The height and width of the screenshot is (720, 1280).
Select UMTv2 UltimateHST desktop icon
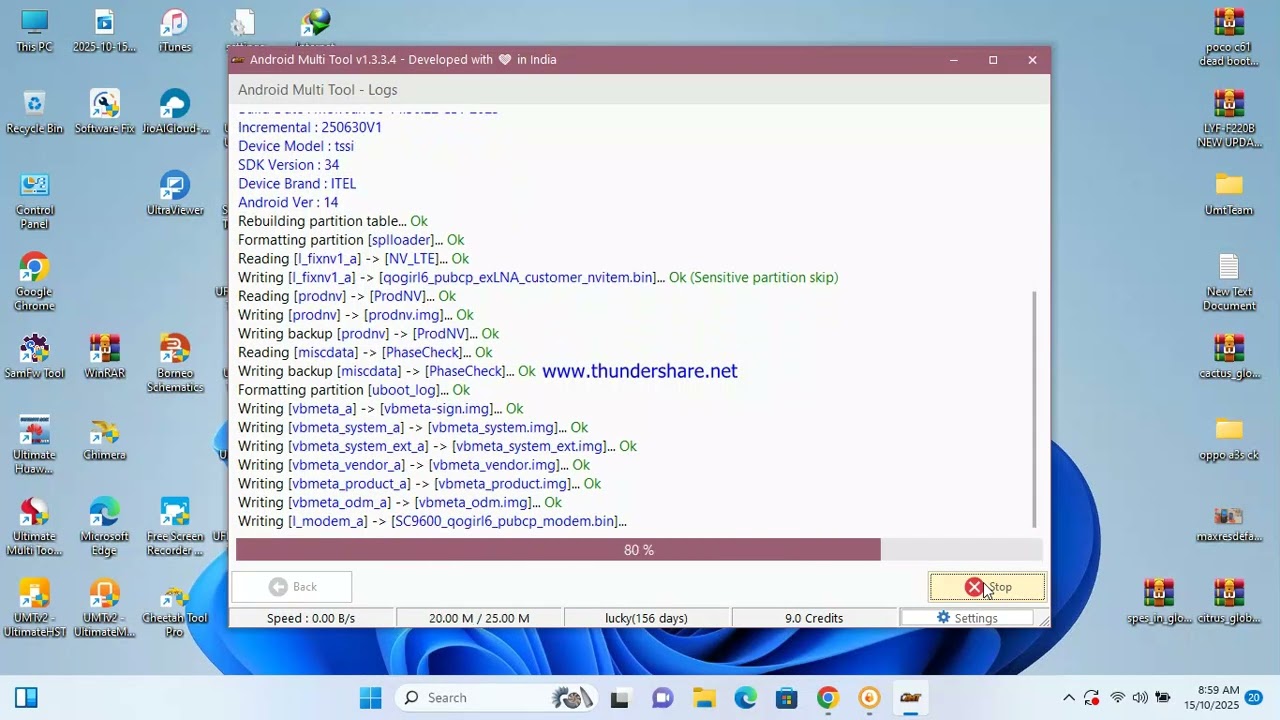[34, 608]
